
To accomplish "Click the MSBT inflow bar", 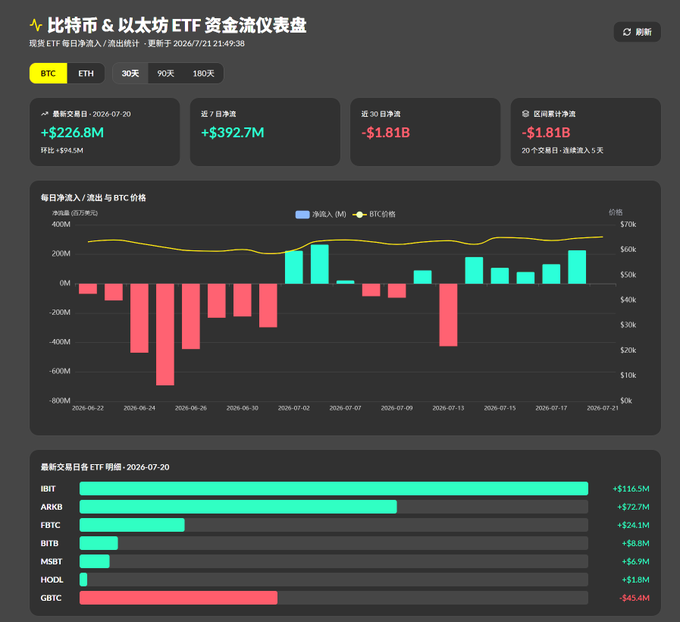I will coord(95,561).
